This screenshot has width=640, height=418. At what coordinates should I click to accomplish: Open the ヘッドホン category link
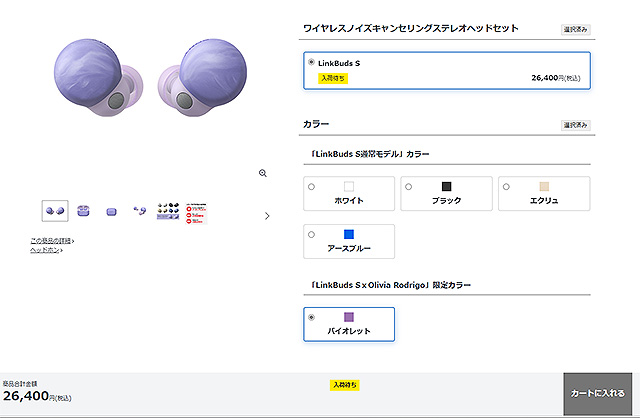click(46, 250)
